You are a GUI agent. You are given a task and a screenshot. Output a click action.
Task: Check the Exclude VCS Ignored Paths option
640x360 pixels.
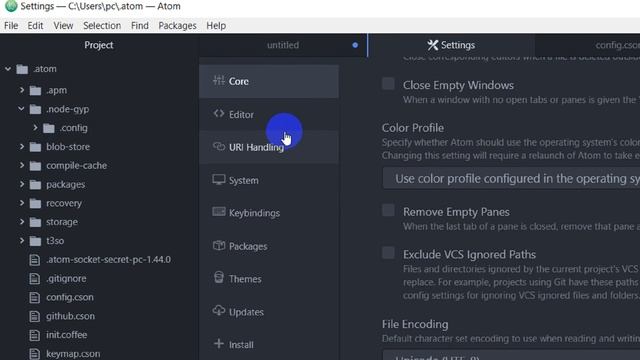click(388, 253)
